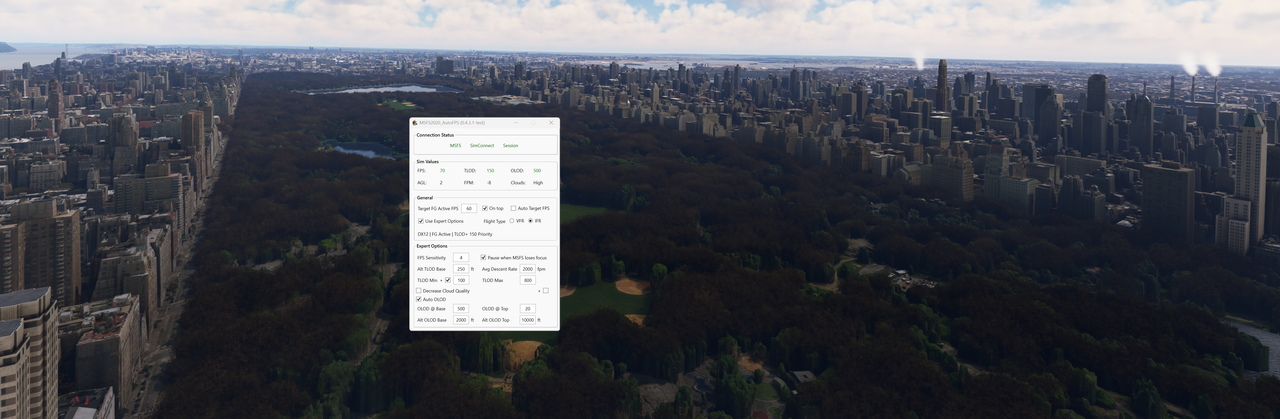Image resolution: width=1280 pixels, height=419 pixels.
Task: Edit the Target FG Active FPS field
Action: click(x=468, y=208)
